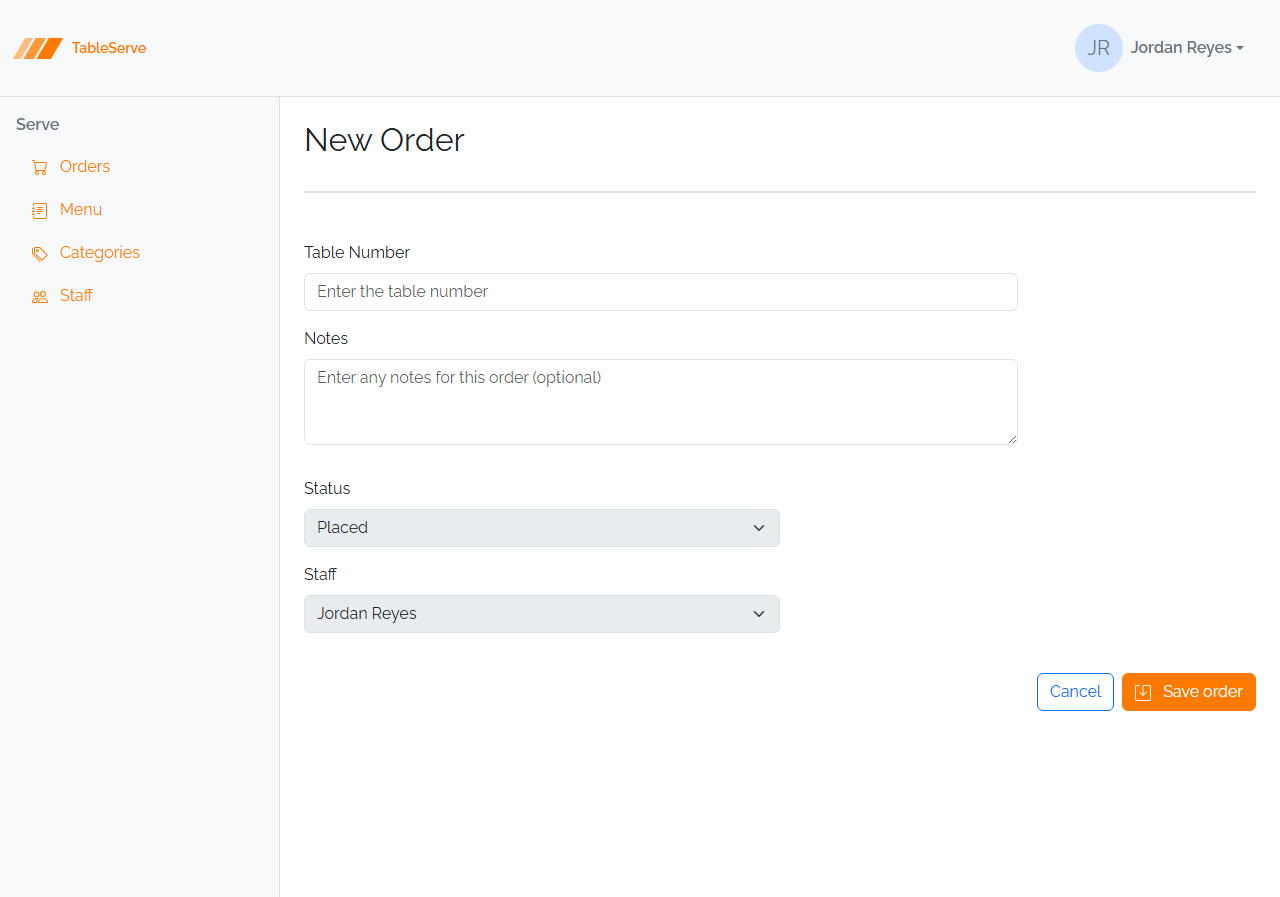
Task: Click the JR avatar circle
Action: coord(1099,48)
